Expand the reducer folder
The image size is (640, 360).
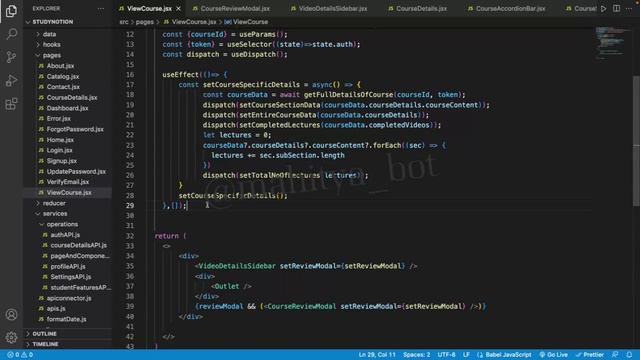coord(54,203)
